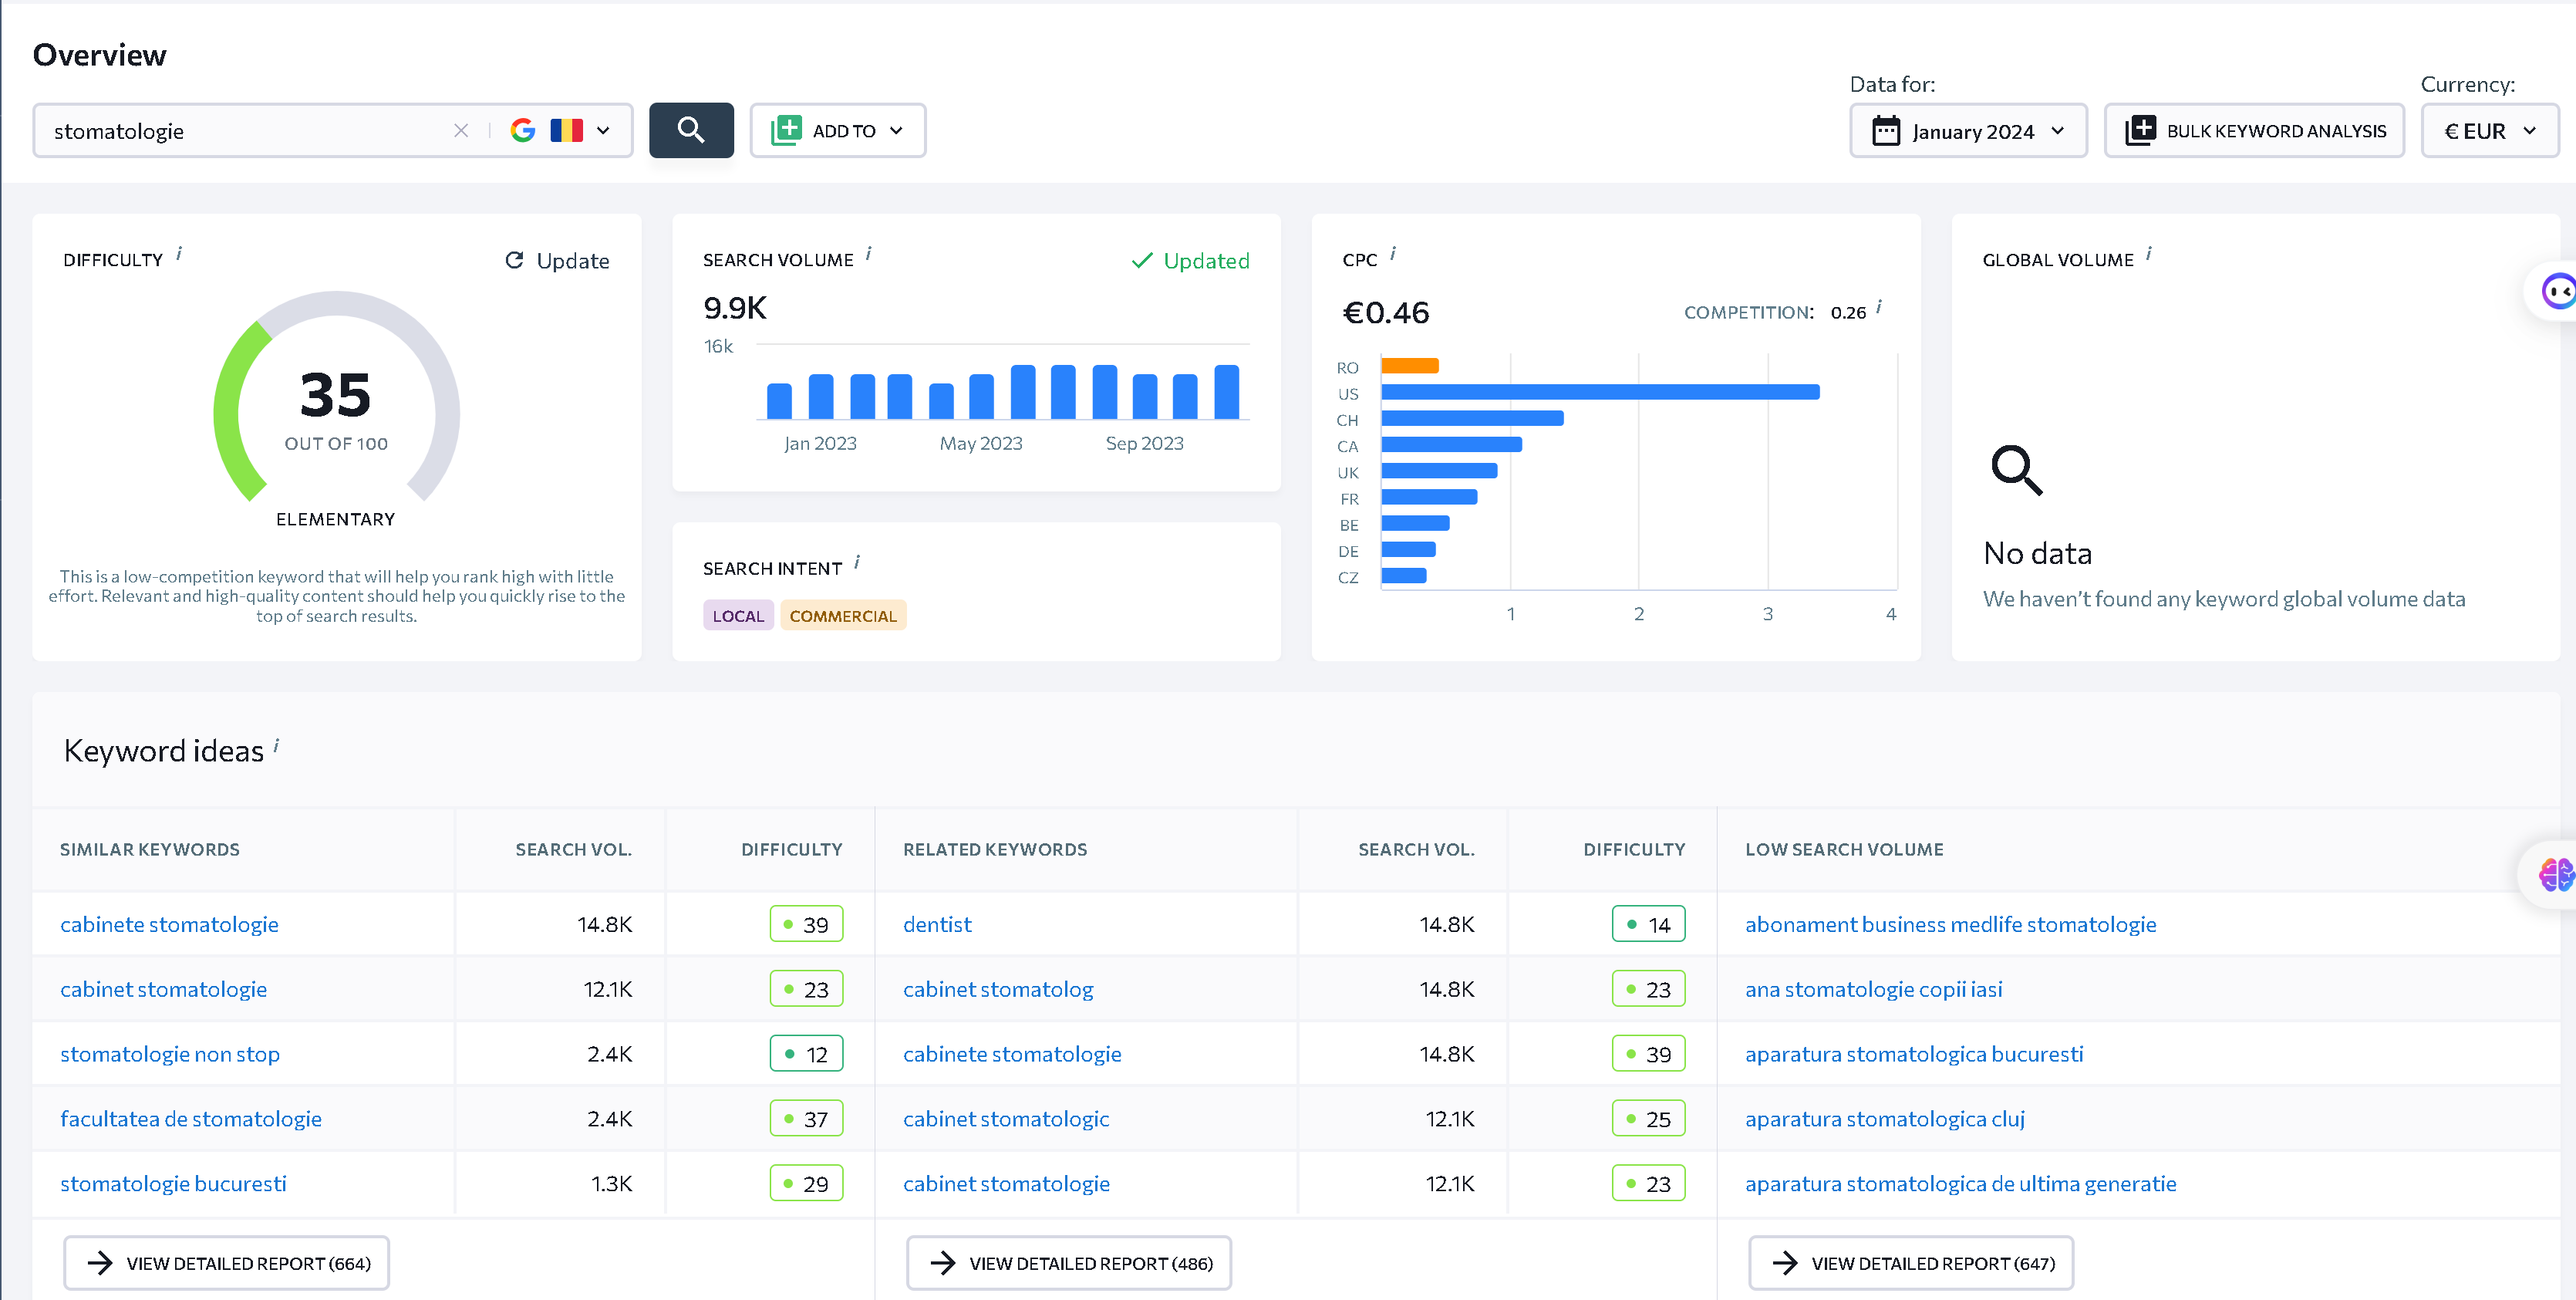The width and height of the screenshot is (2576, 1300).
Task: Click the colorful brain AI icon
Action: click(2555, 875)
